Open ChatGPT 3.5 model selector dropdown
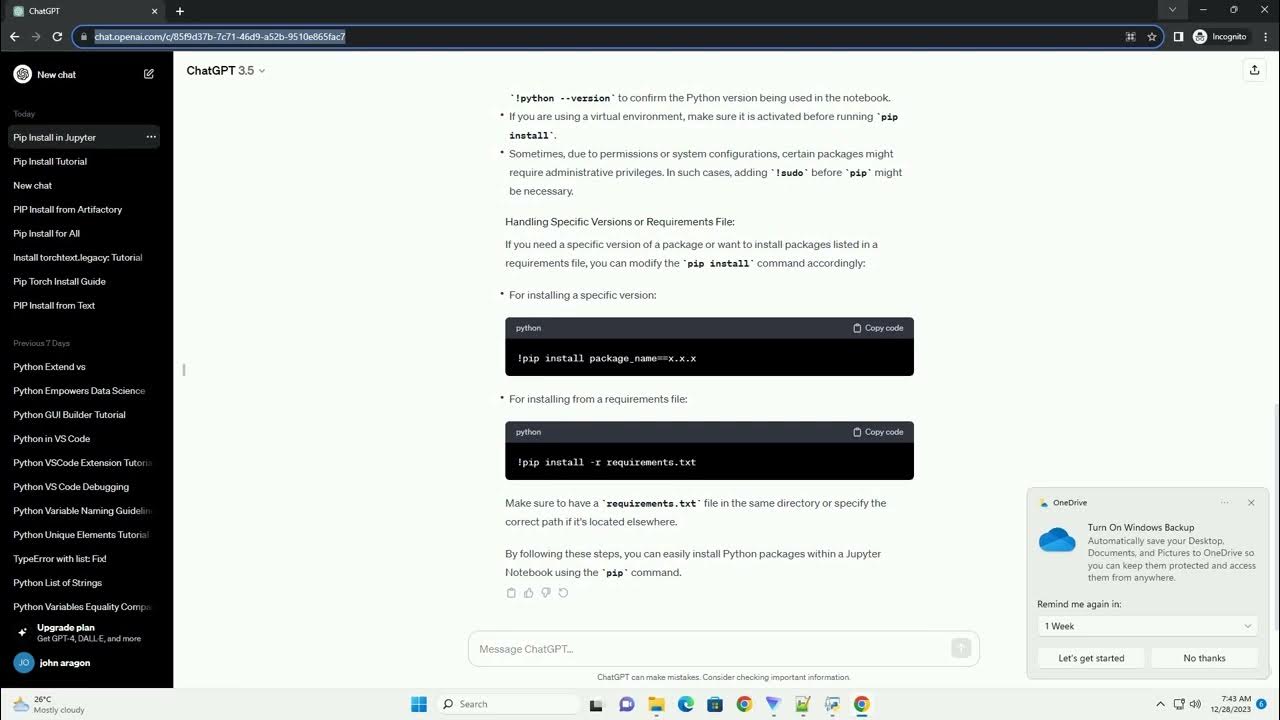 (226, 70)
